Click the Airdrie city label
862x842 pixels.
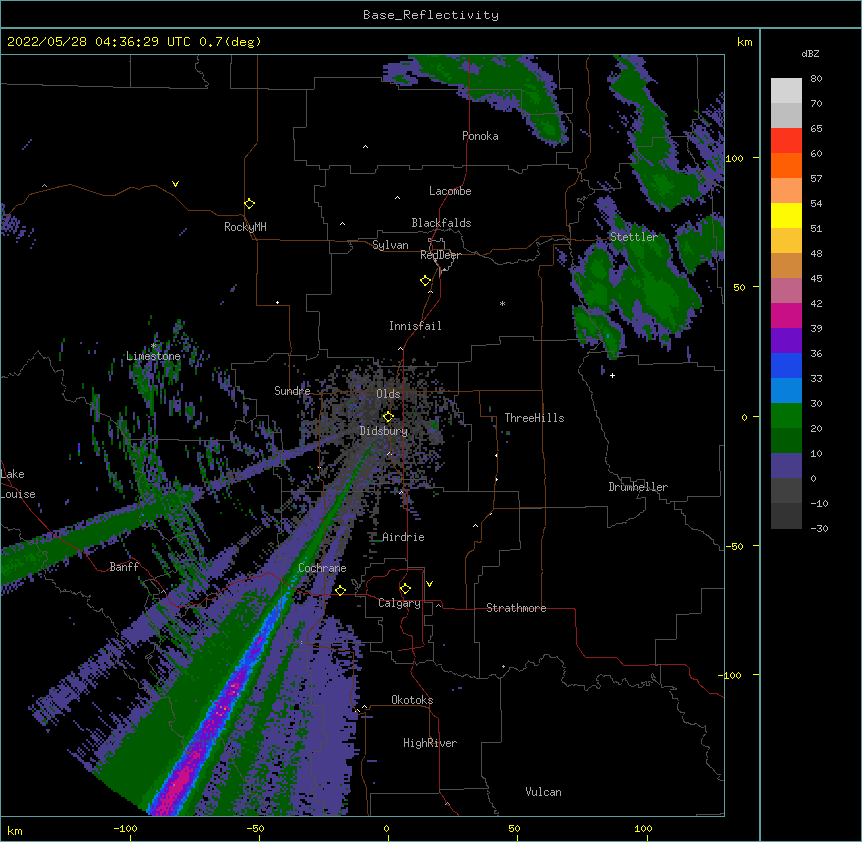point(403,537)
